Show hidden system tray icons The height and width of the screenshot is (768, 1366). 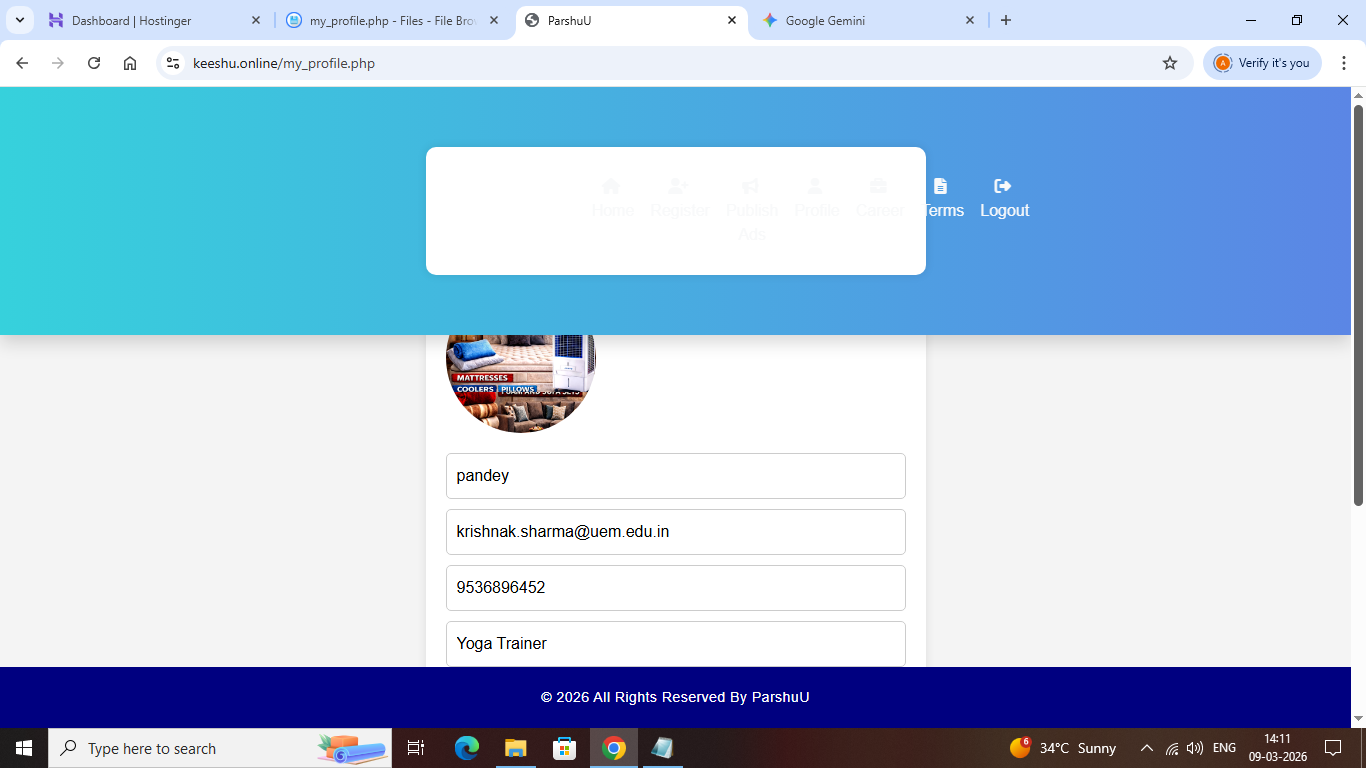pyautogui.click(x=1147, y=748)
